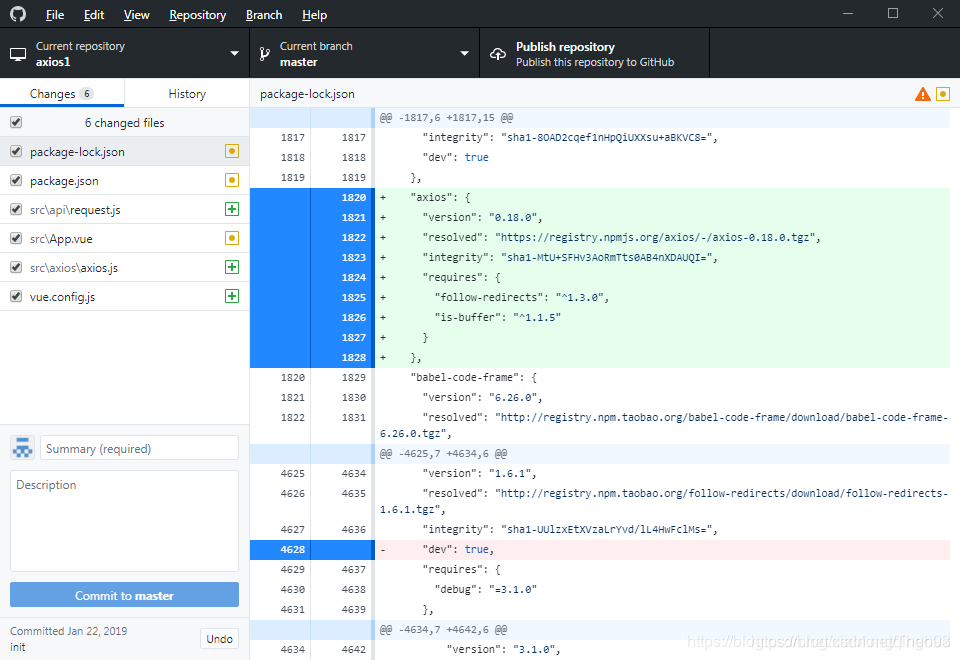Image resolution: width=960 pixels, height=660 pixels.
Task: Open the Help menu
Action: (314, 15)
